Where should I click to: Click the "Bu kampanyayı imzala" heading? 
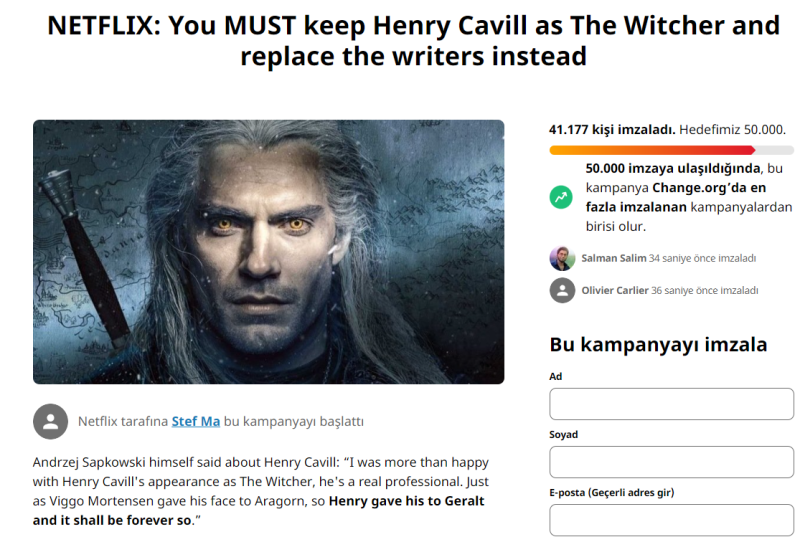click(x=658, y=345)
